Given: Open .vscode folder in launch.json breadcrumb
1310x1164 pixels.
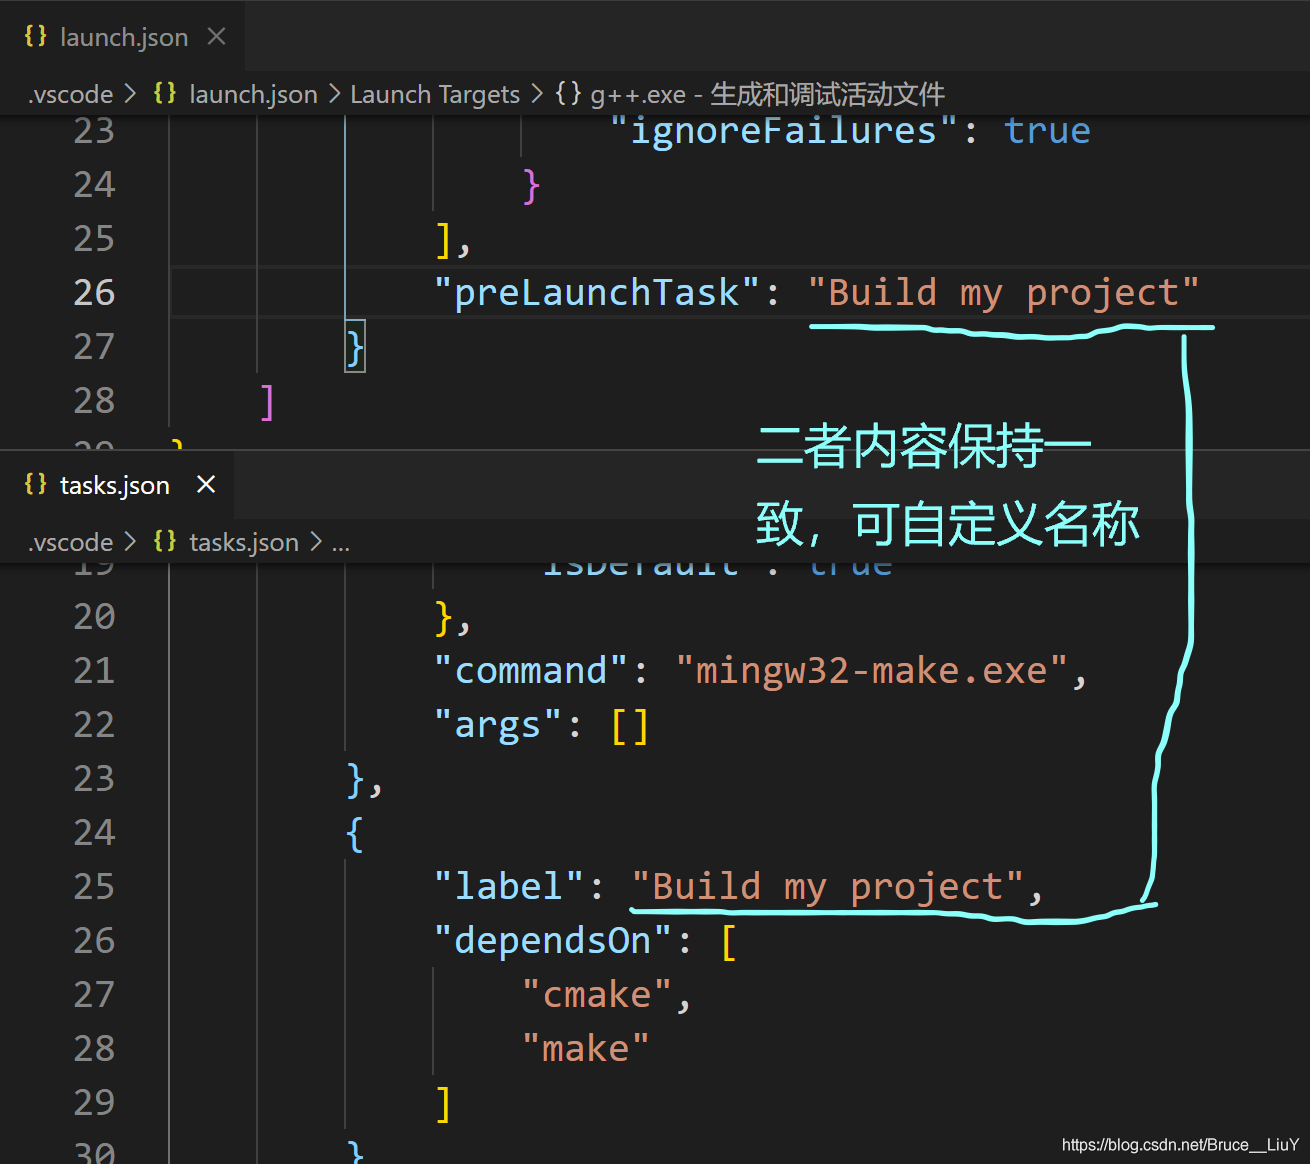Looking at the screenshot, I should tap(71, 95).
